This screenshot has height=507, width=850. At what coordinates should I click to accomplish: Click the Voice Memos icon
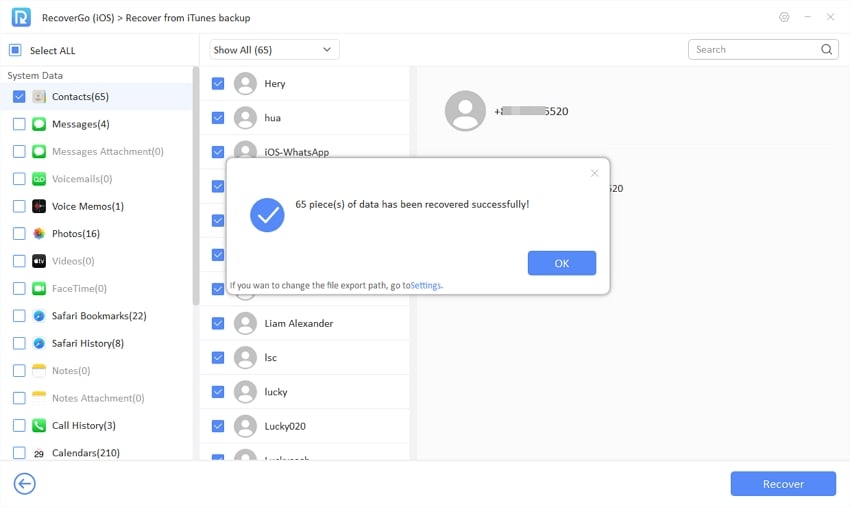(x=39, y=206)
